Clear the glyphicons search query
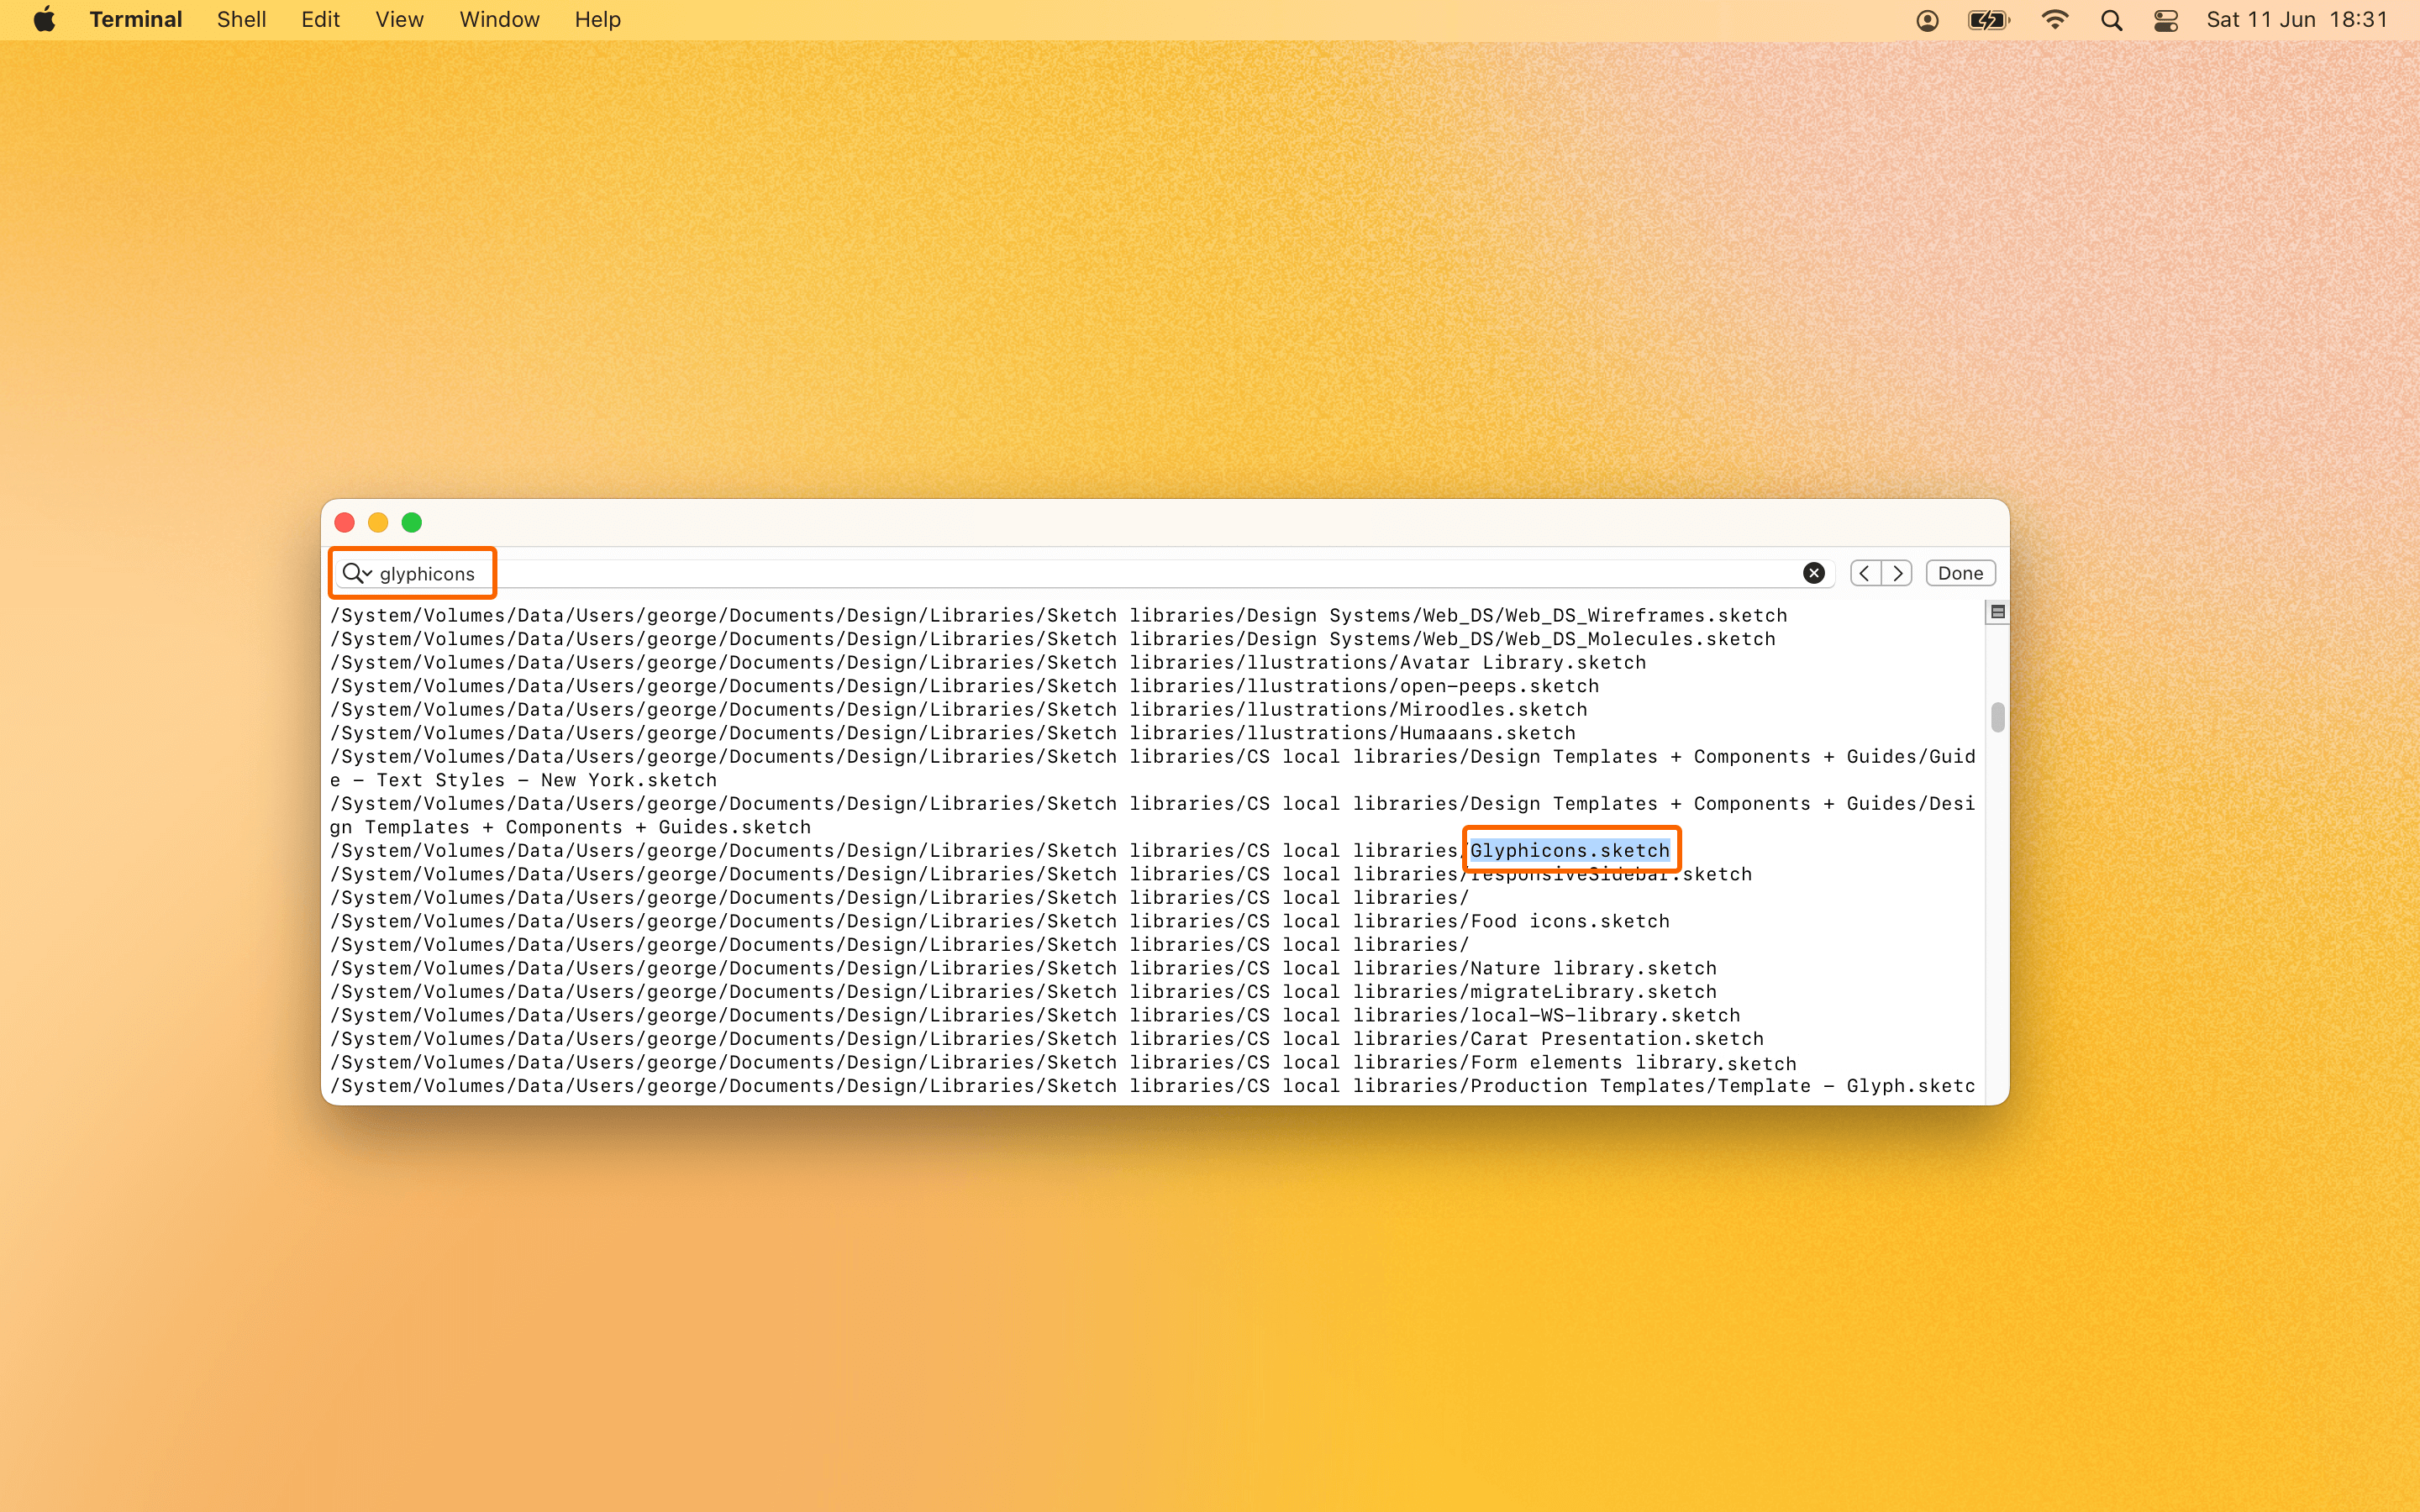The height and width of the screenshot is (1512, 2420). pos(1813,572)
